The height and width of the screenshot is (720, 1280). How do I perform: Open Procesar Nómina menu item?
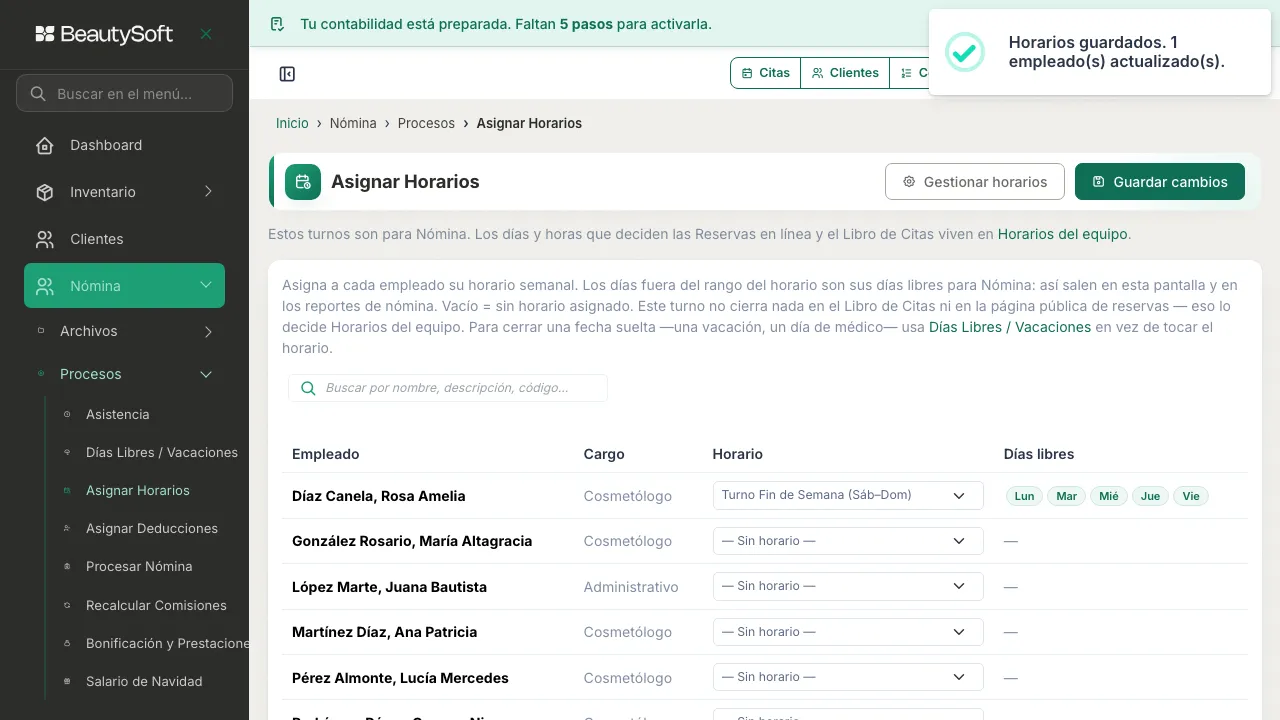(x=139, y=566)
